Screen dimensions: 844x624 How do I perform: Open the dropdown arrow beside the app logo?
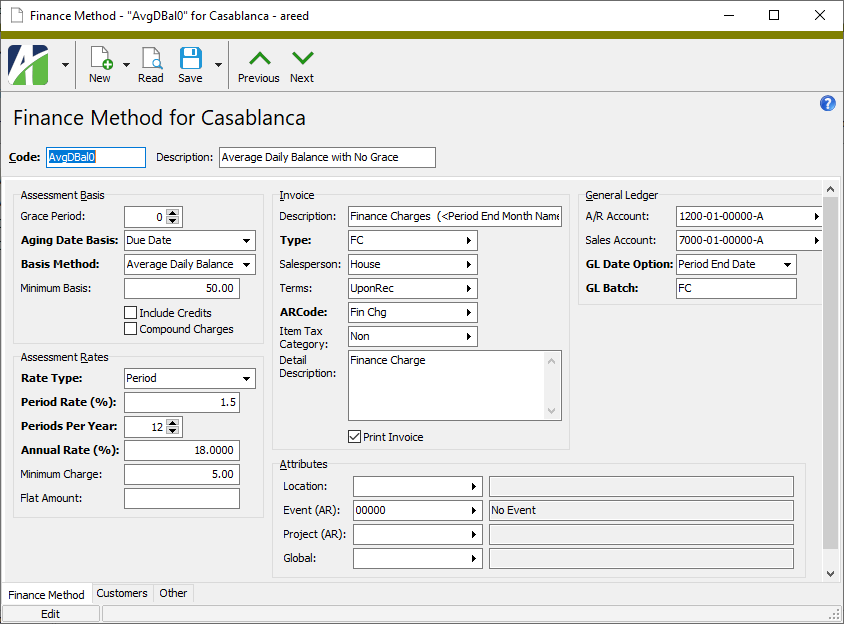pyautogui.click(x=65, y=65)
